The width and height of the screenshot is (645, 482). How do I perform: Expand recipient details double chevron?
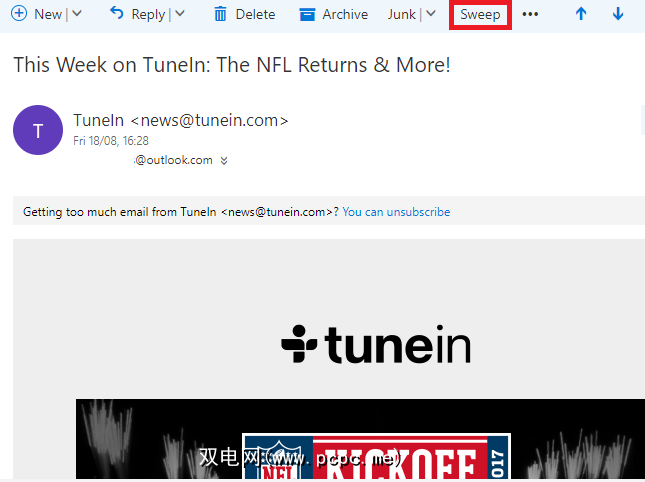point(224,160)
